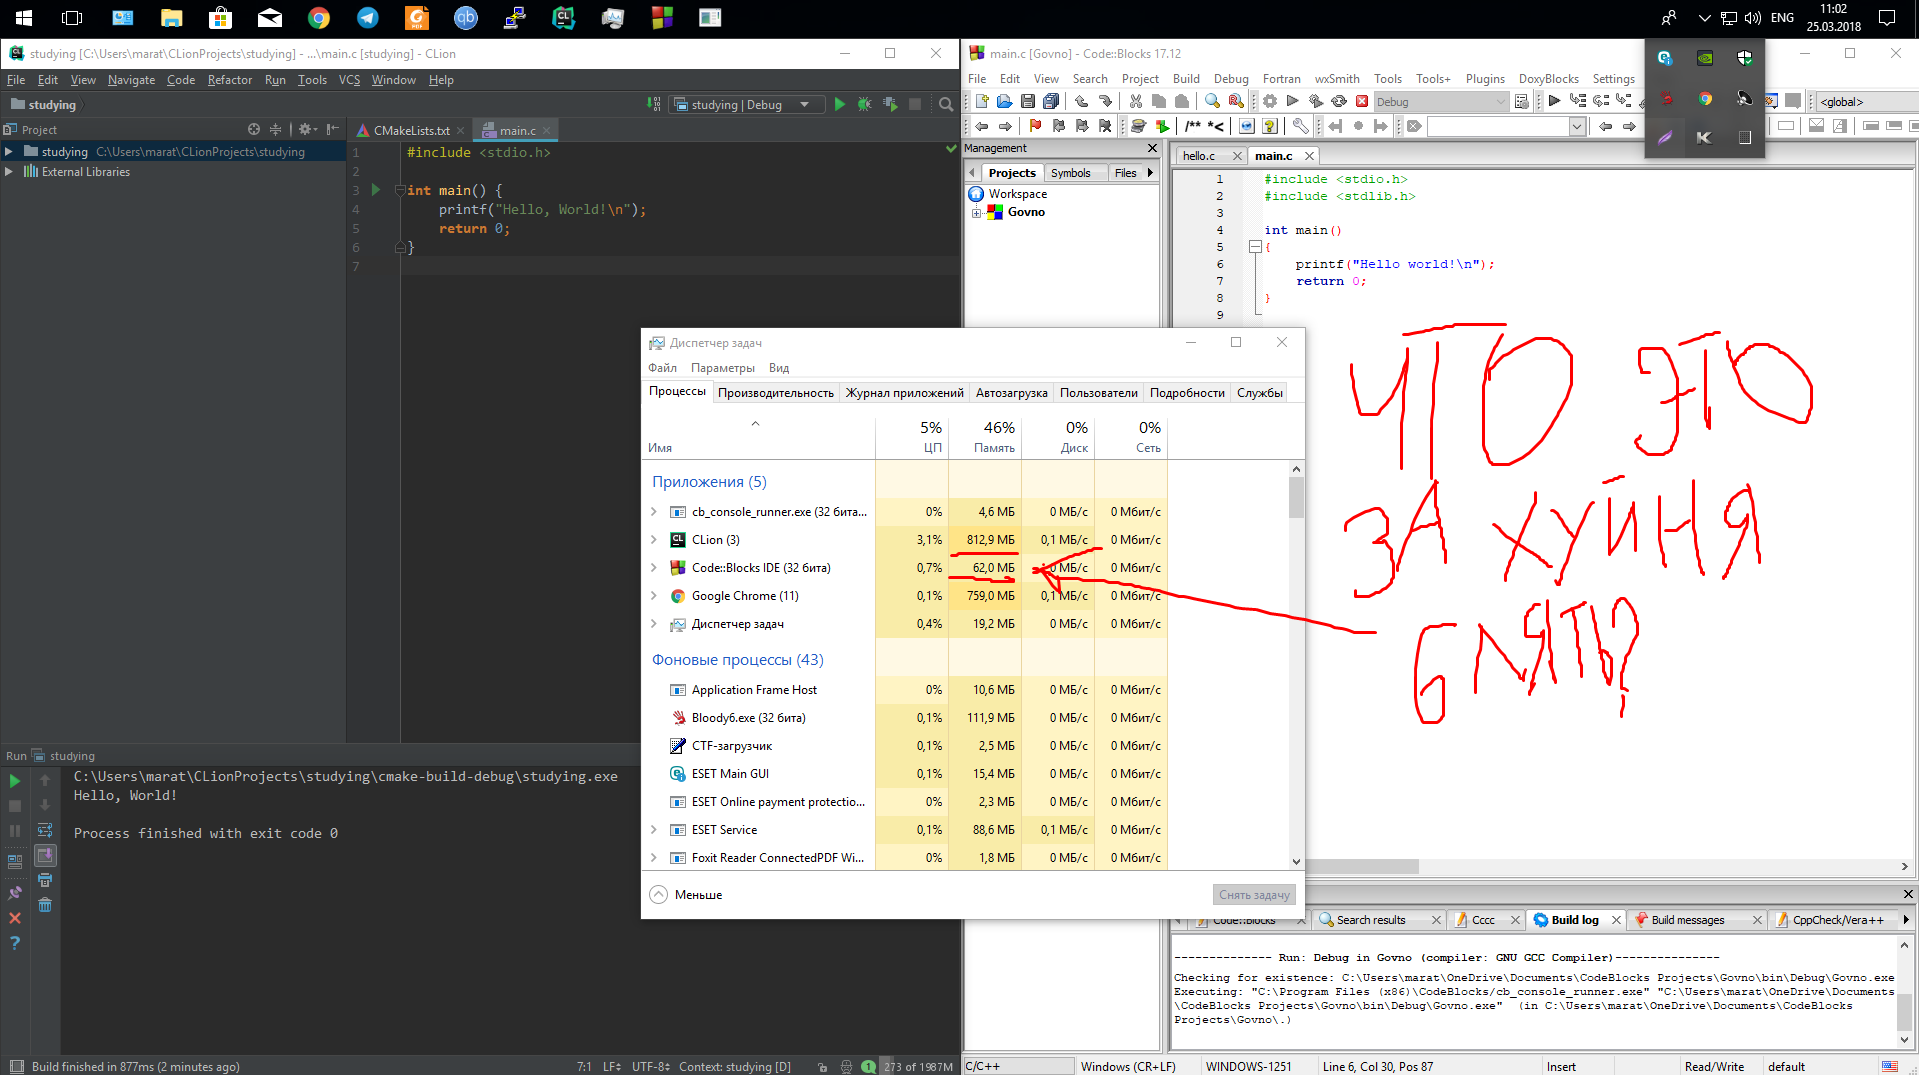Image resolution: width=1919 pixels, height=1075 pixels.
Task: Run the studying configuration in CLion toolbar
Action: click(x=839, y=104)
